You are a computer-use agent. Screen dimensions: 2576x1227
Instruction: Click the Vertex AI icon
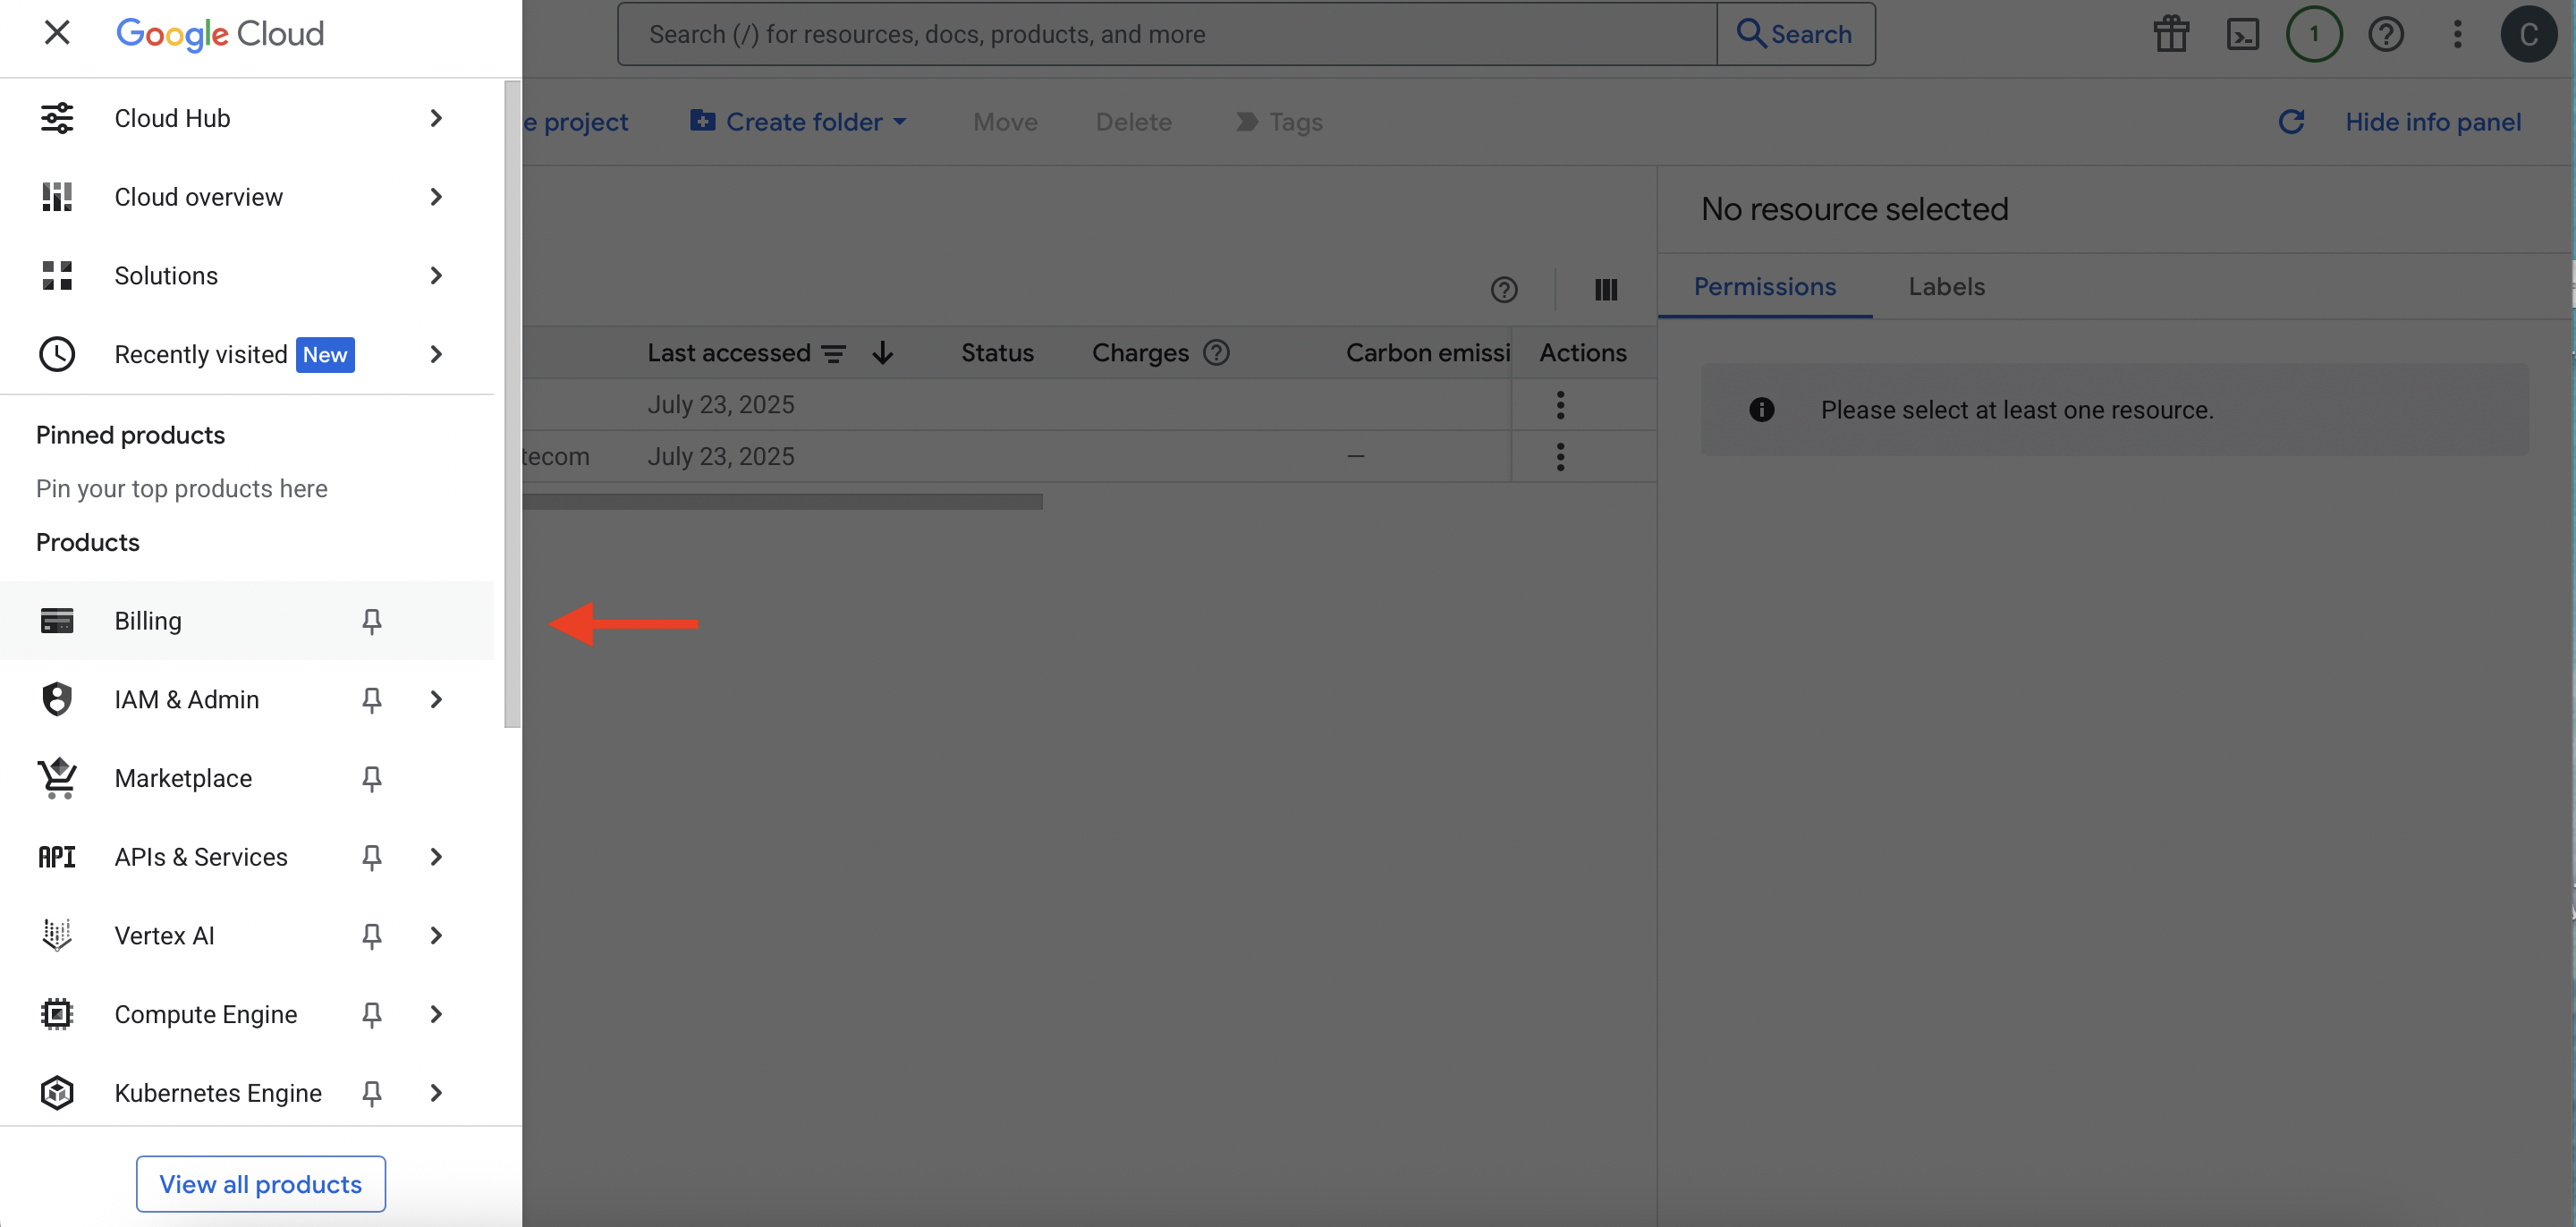57,935
